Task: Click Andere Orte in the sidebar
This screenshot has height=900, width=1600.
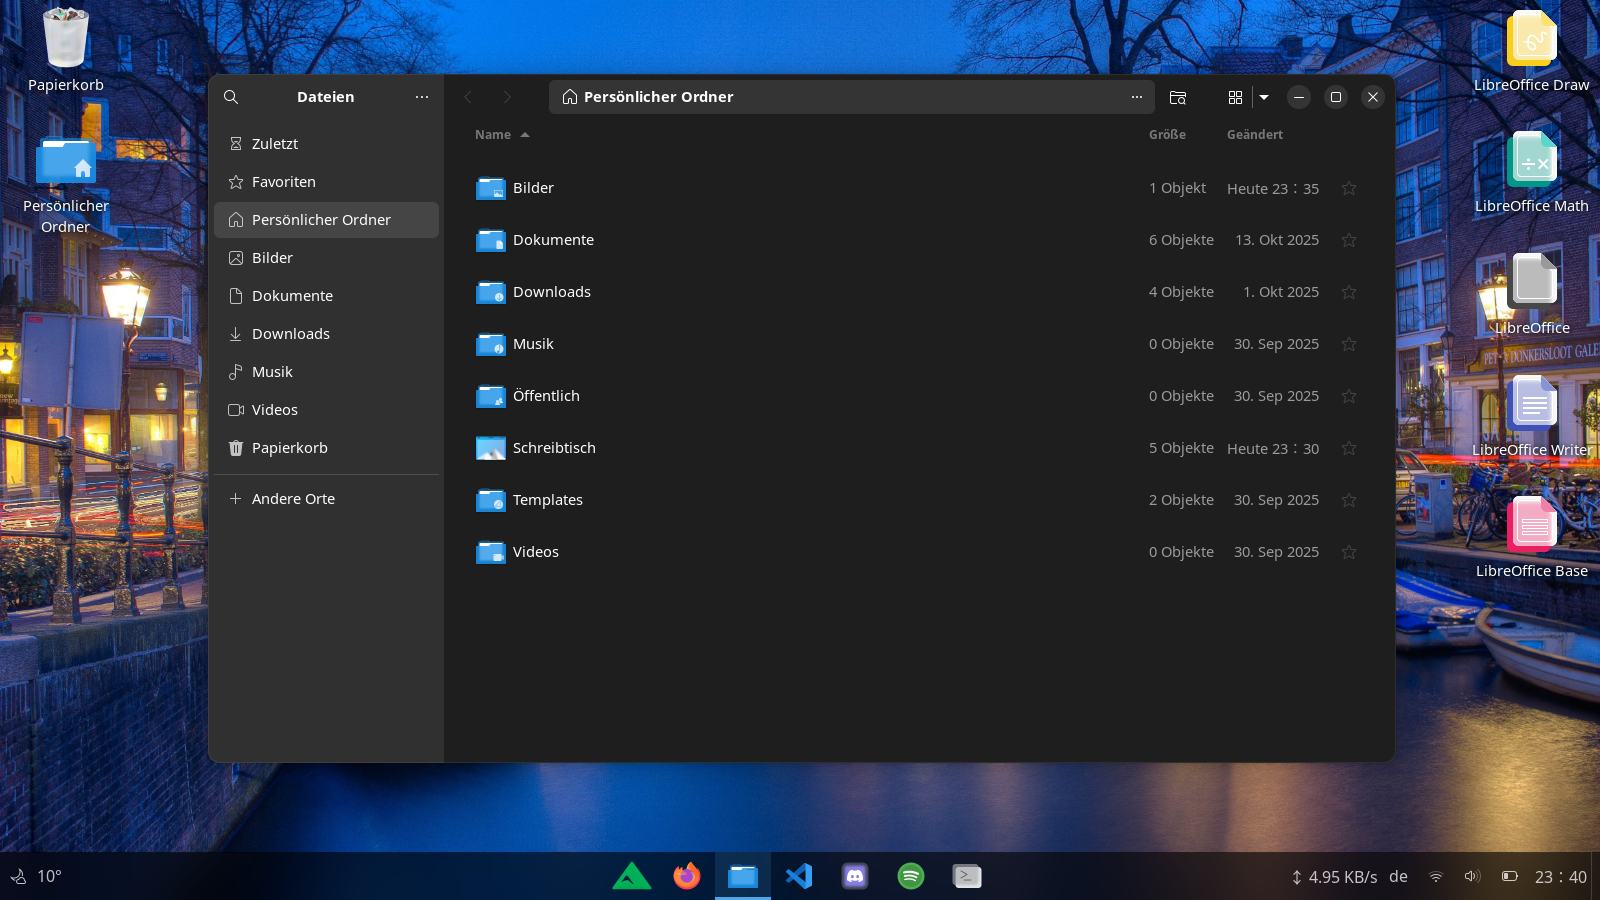Action: pyautogui.click(x=294, y=498)
